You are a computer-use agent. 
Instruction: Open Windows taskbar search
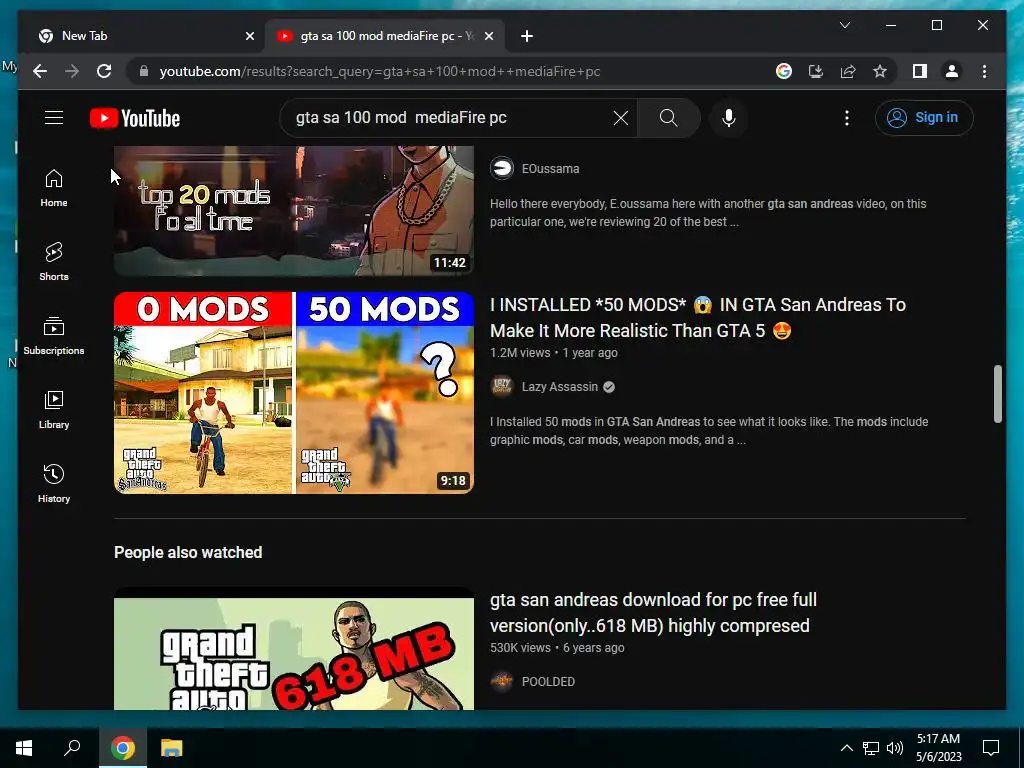click(x=72, y=748)
